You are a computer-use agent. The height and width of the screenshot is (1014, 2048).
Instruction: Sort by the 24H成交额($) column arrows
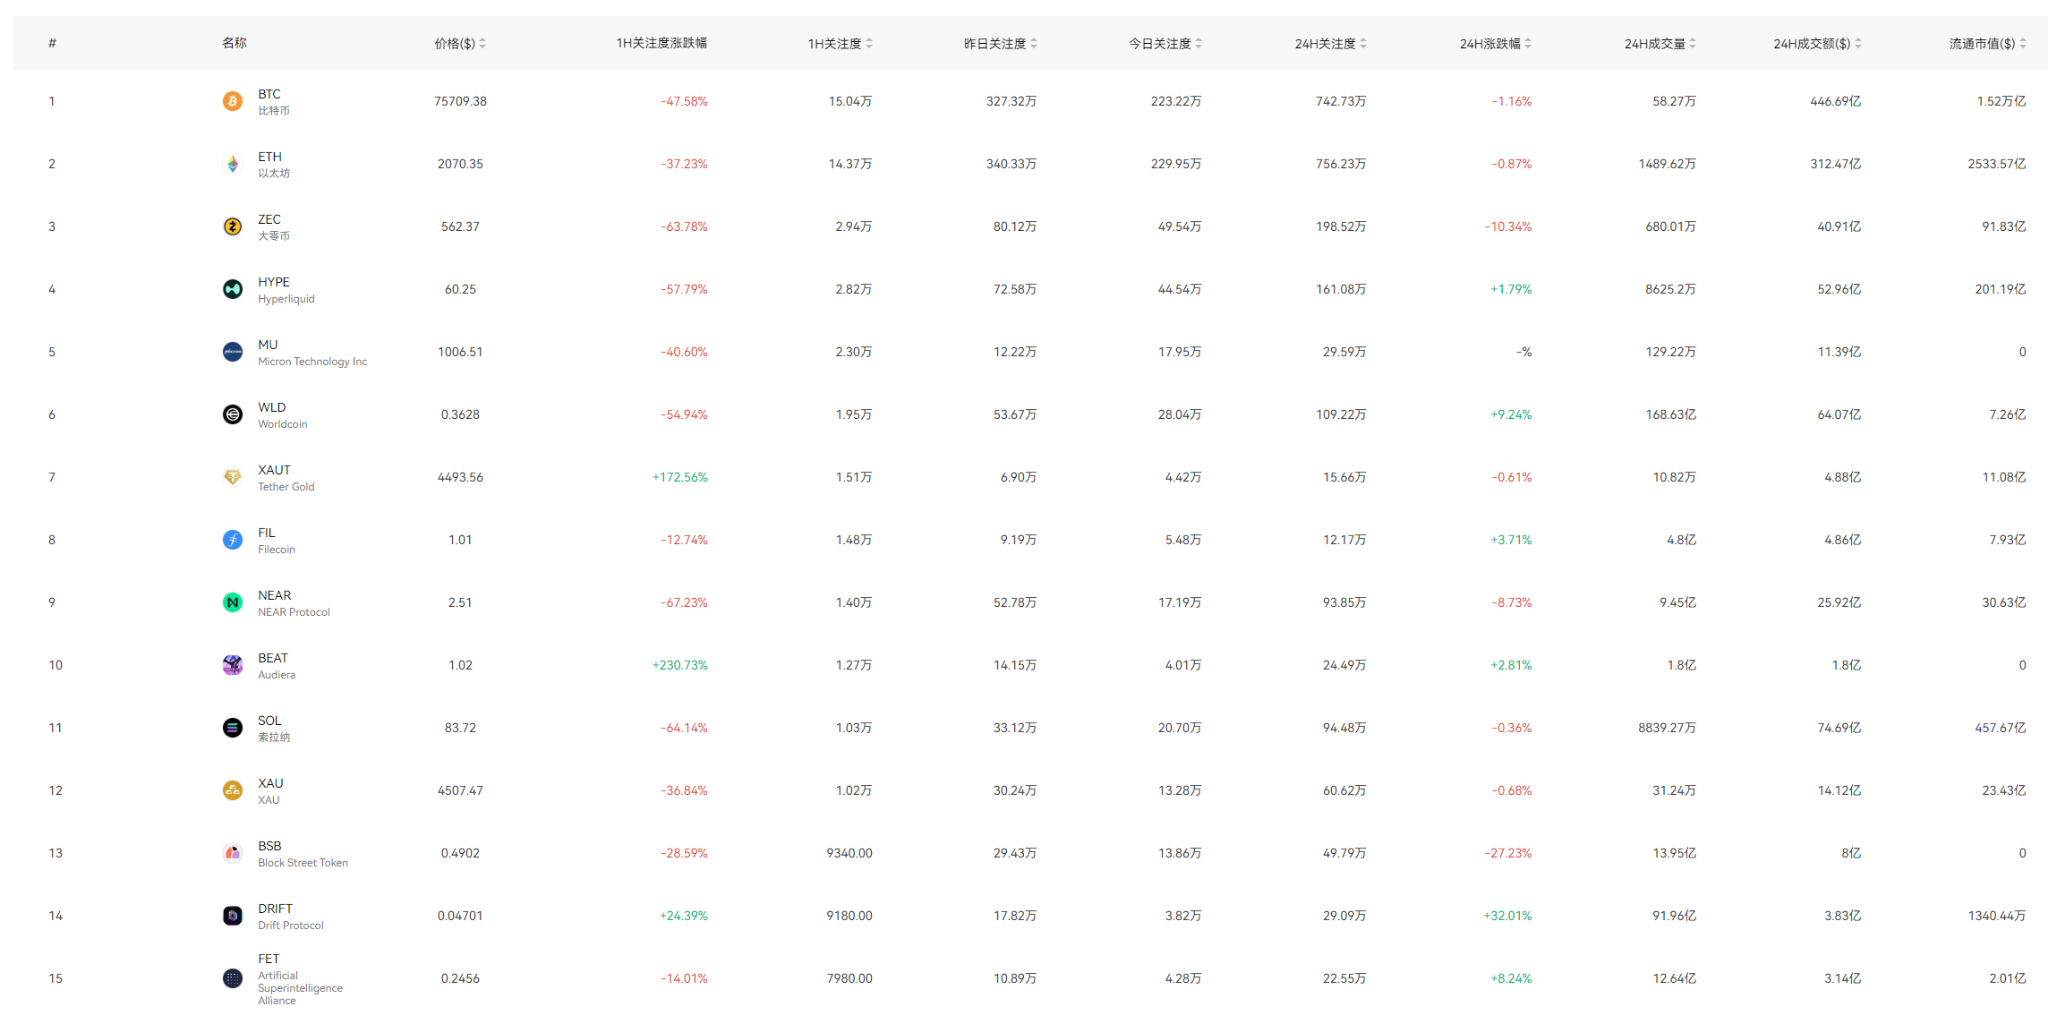click(x=1858, y=43)
